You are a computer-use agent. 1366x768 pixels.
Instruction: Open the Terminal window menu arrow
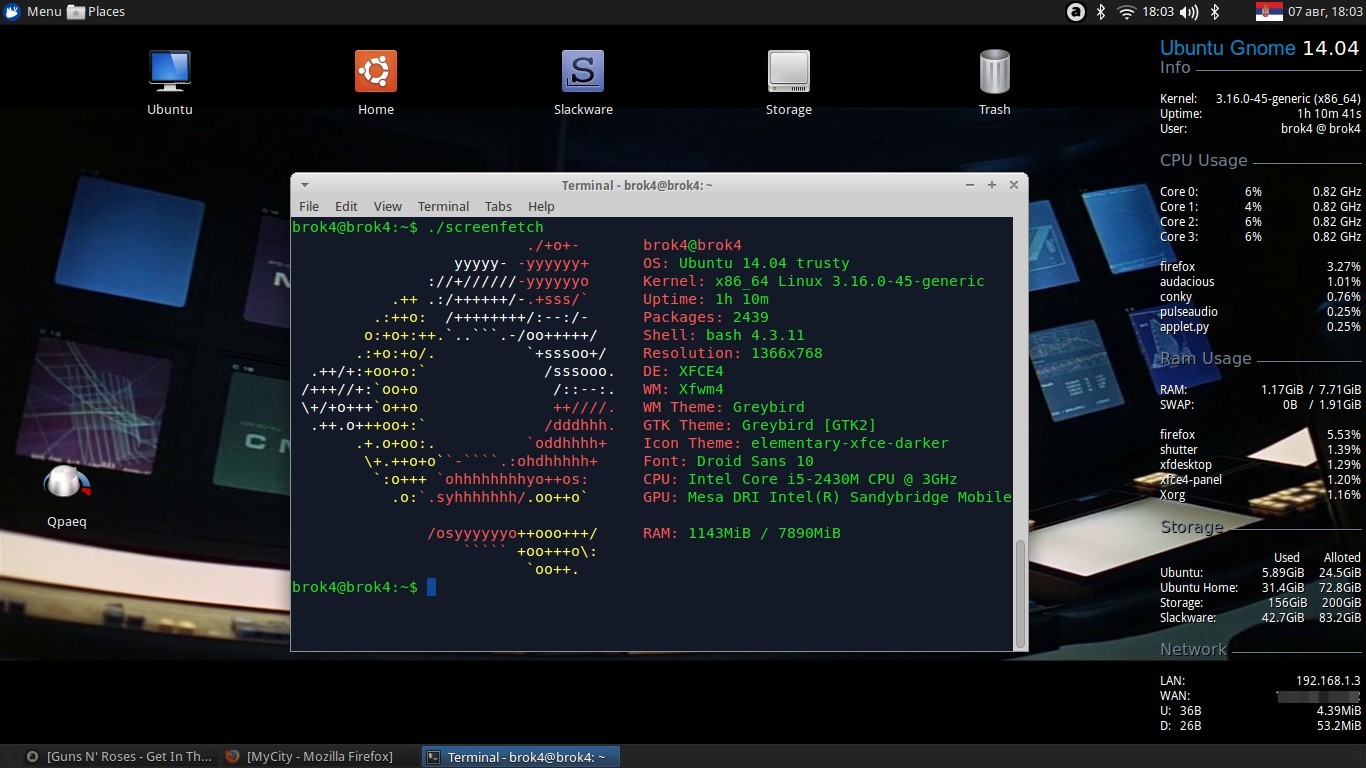pos(305,185)
